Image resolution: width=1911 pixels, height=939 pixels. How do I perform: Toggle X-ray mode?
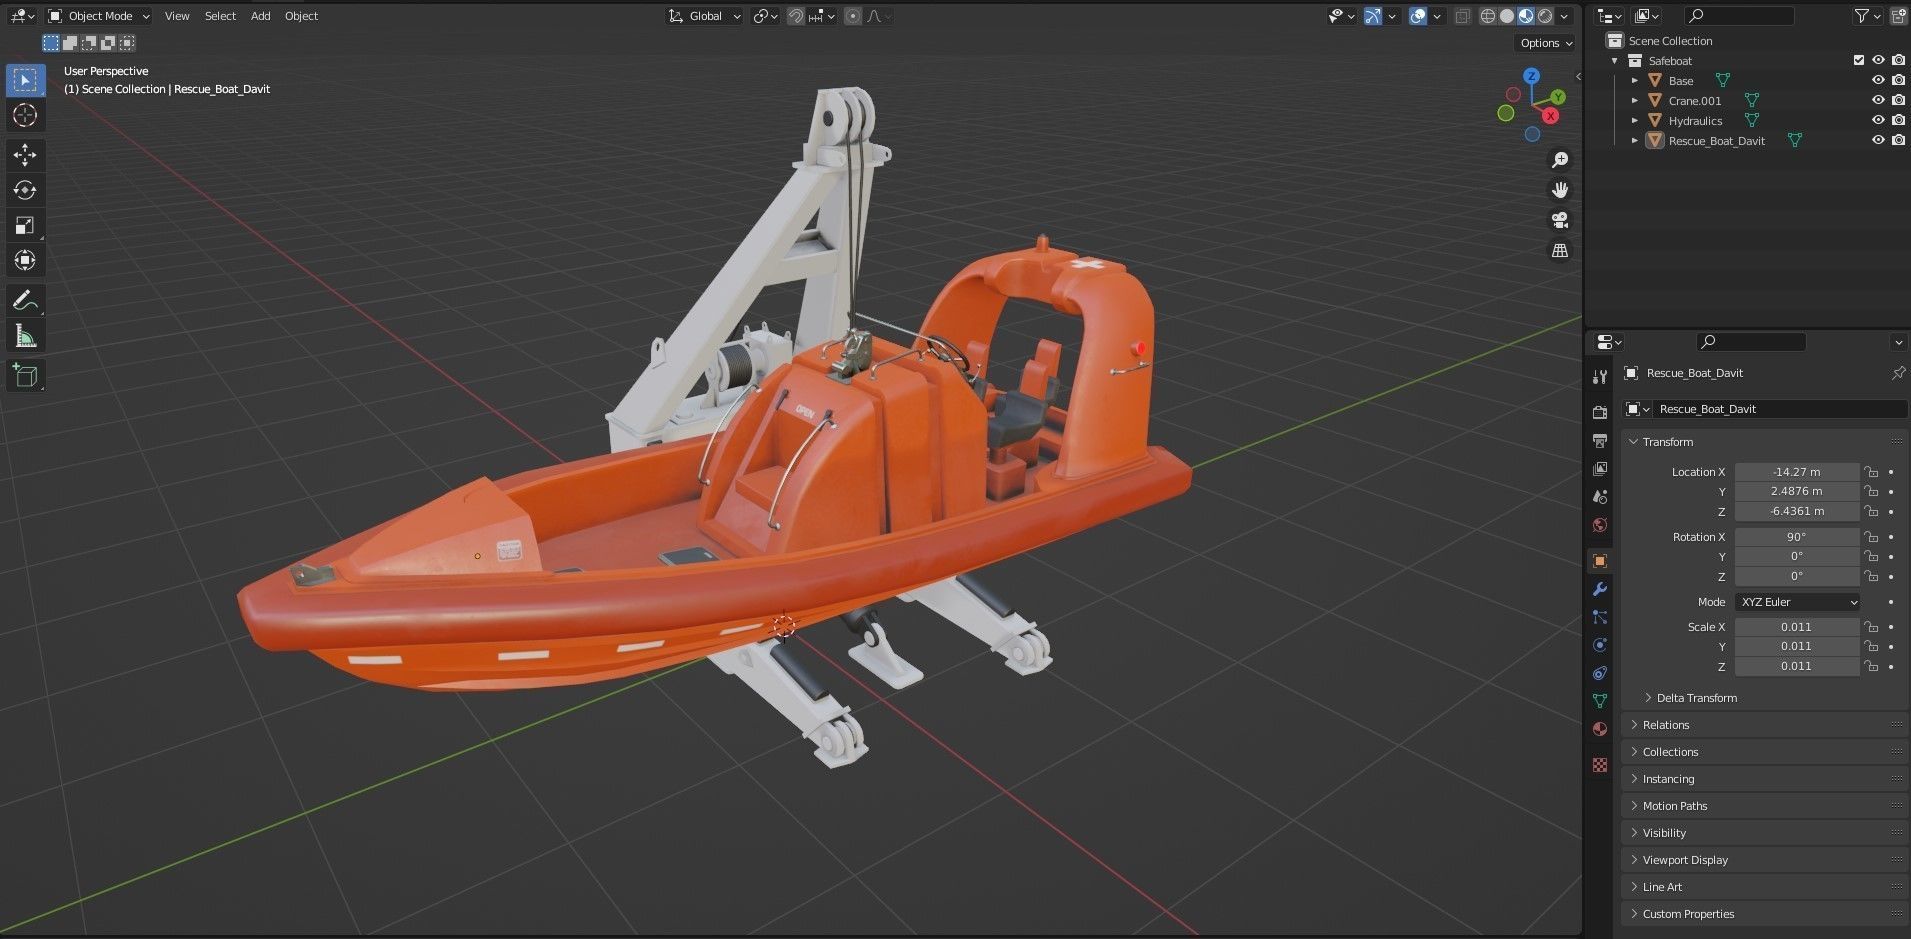click(1462, 16)
